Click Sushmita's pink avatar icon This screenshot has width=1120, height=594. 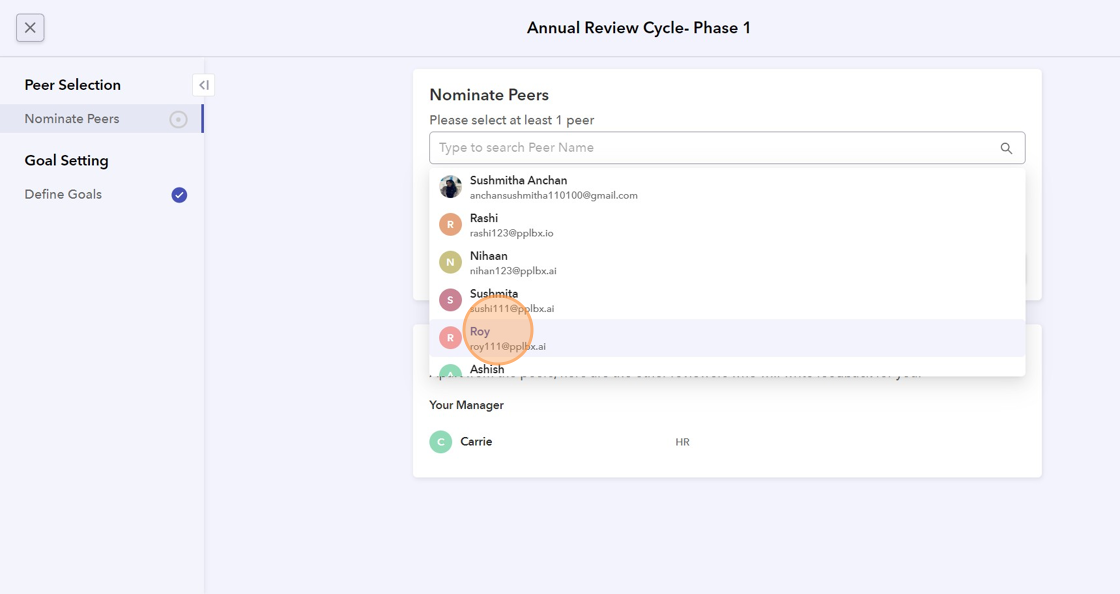(x=450, y=300)
